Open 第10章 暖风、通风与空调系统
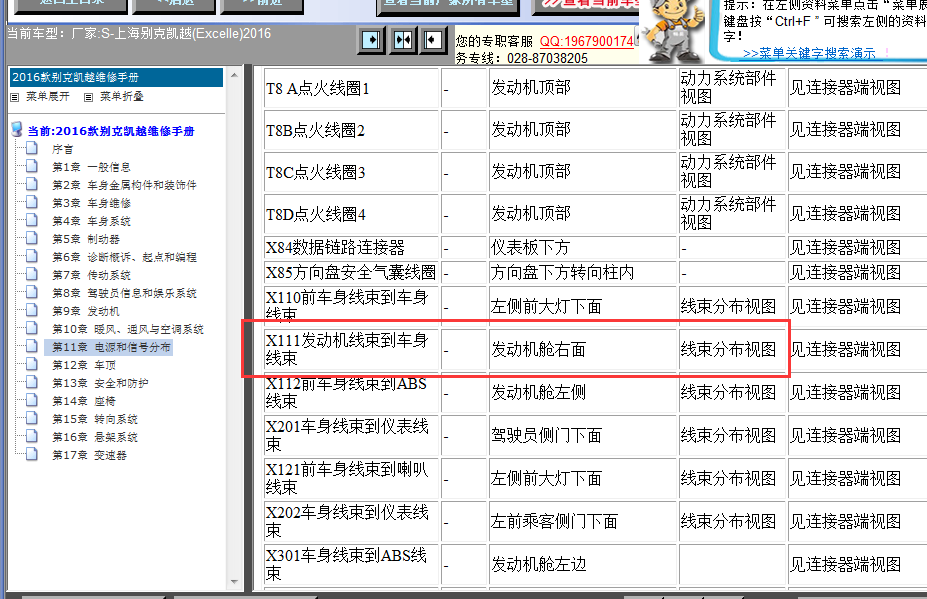 (x=128, y=329)
